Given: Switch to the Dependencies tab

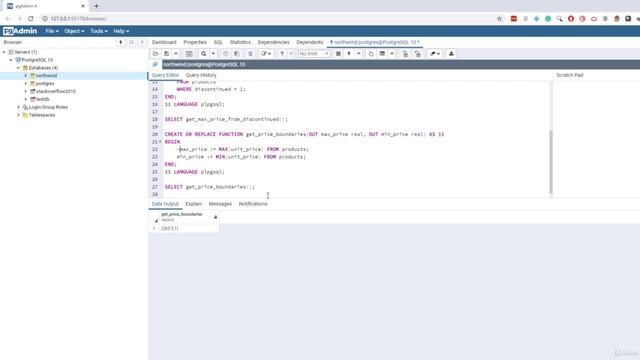Looking at the screenshot, I should [273, 42].
